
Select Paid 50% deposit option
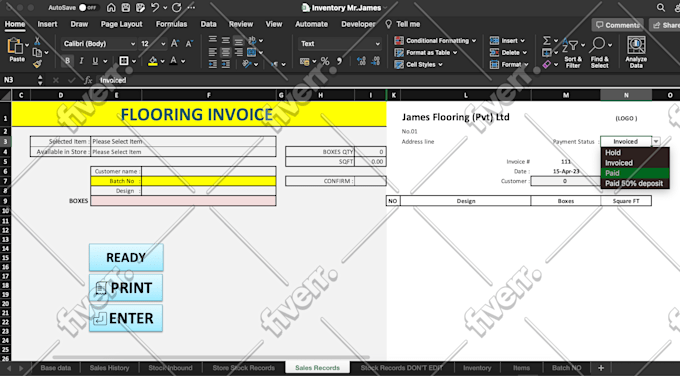point(635,183)
